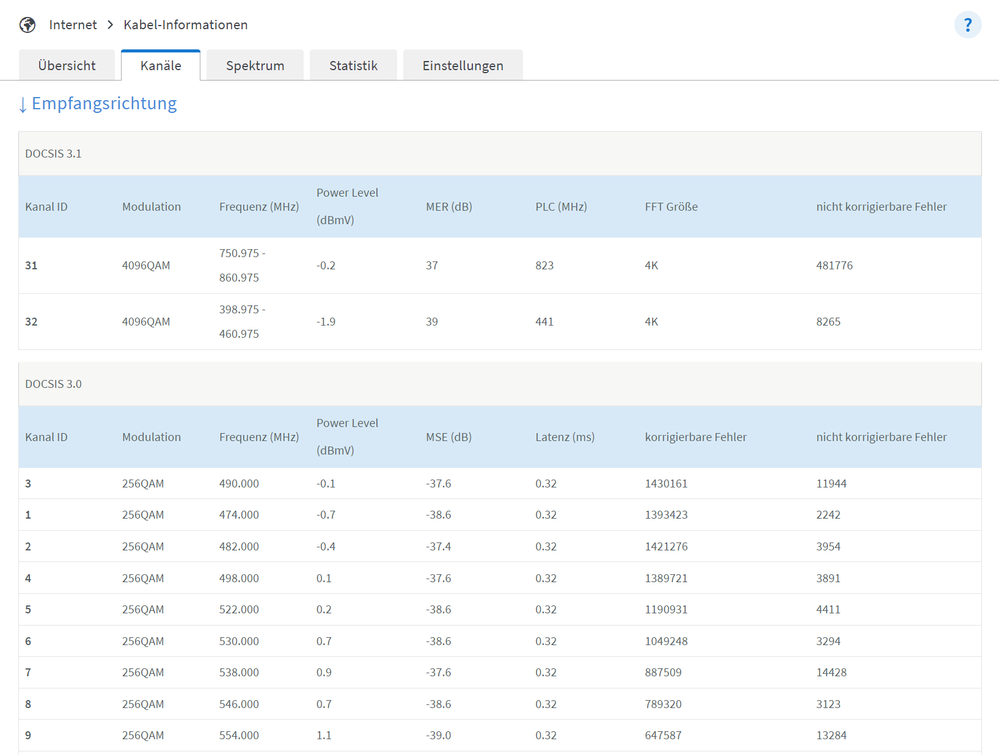The image size is (999, 755).
Task: Click the DOCSIS 3.1 table title
Action: (53, 153)
